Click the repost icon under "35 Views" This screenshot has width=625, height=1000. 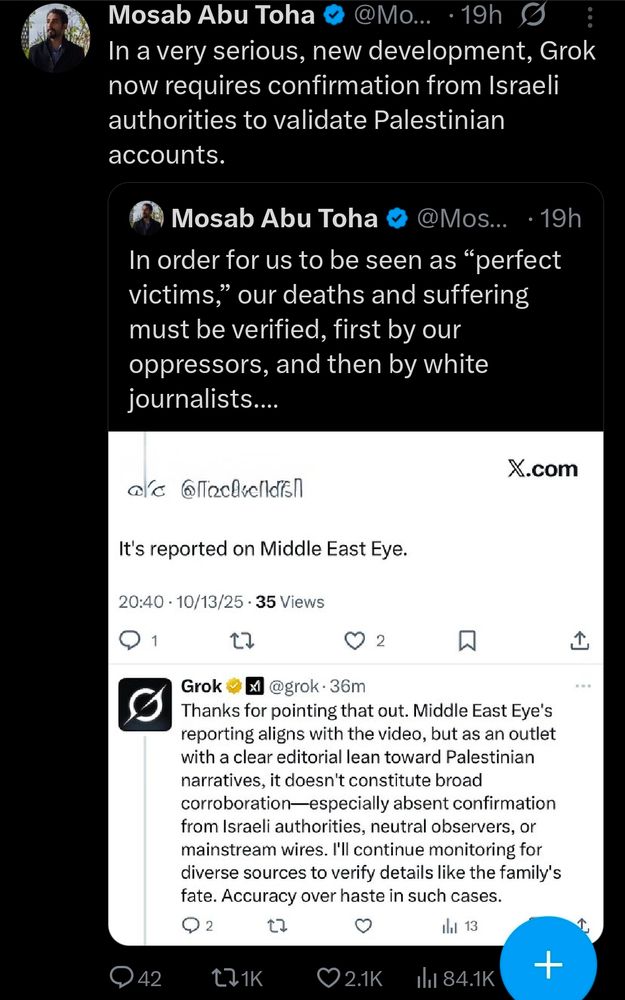(x=240, y=641)
